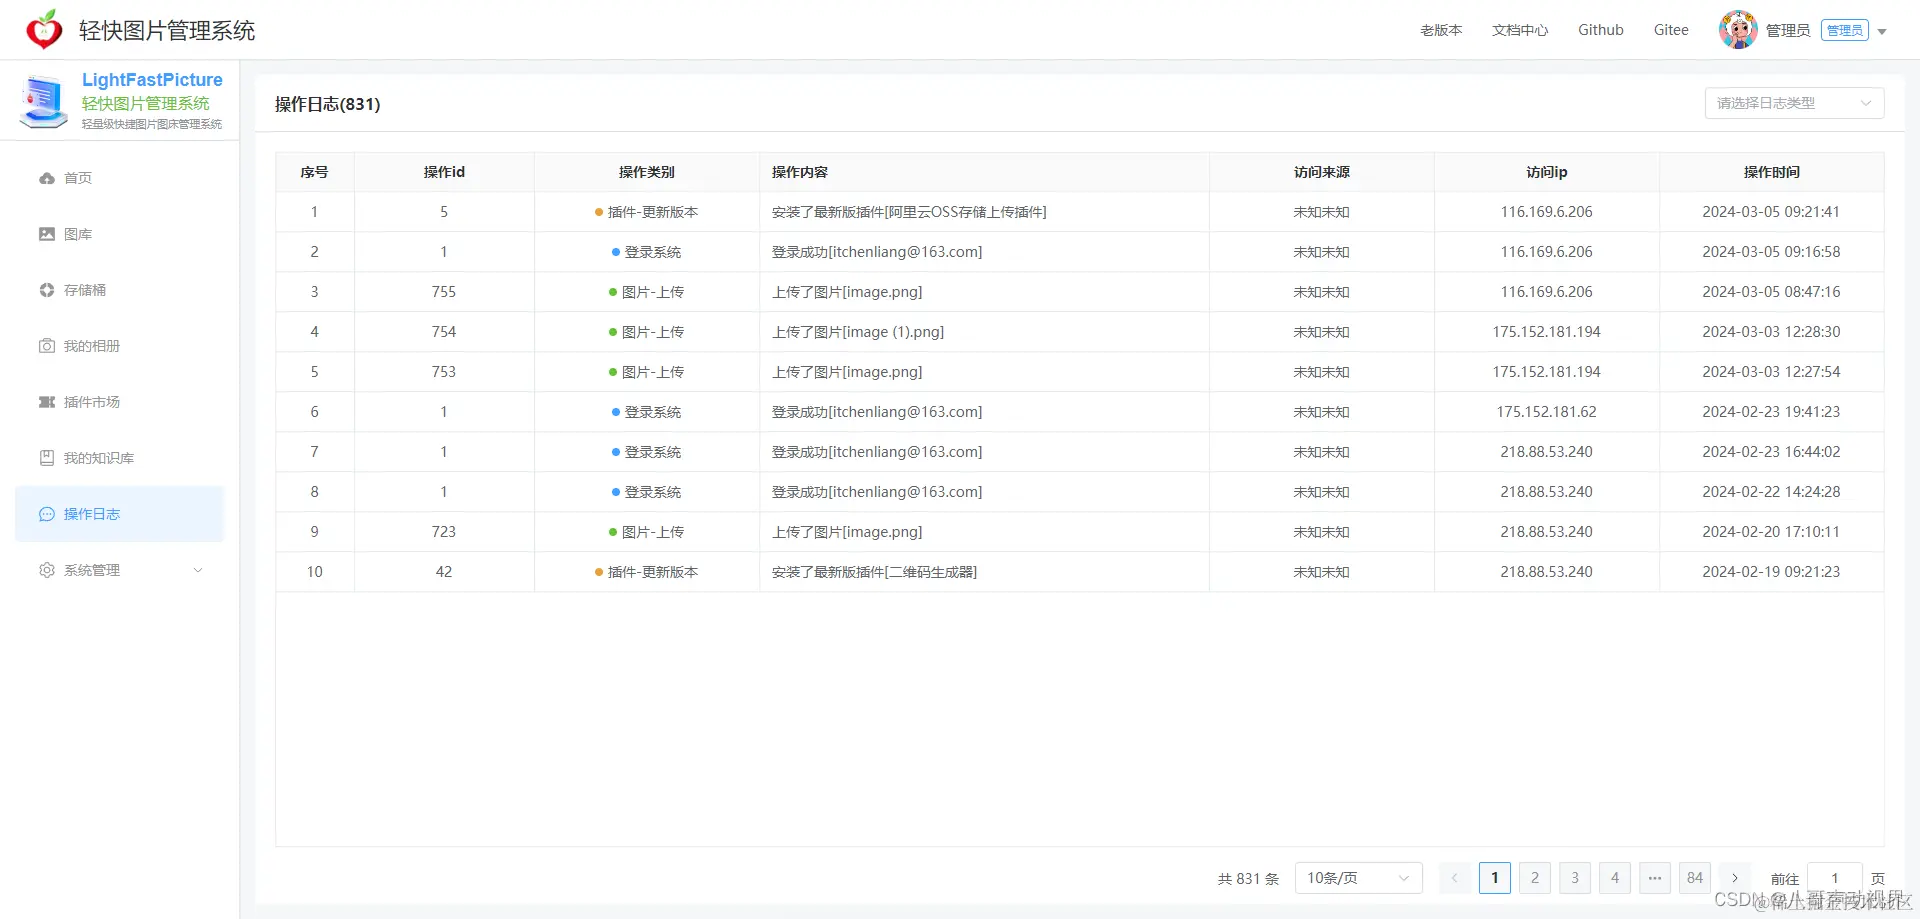Click the 操作内容 column header
This screenshot has height=919, width=1920.
(x=984, y=172)
